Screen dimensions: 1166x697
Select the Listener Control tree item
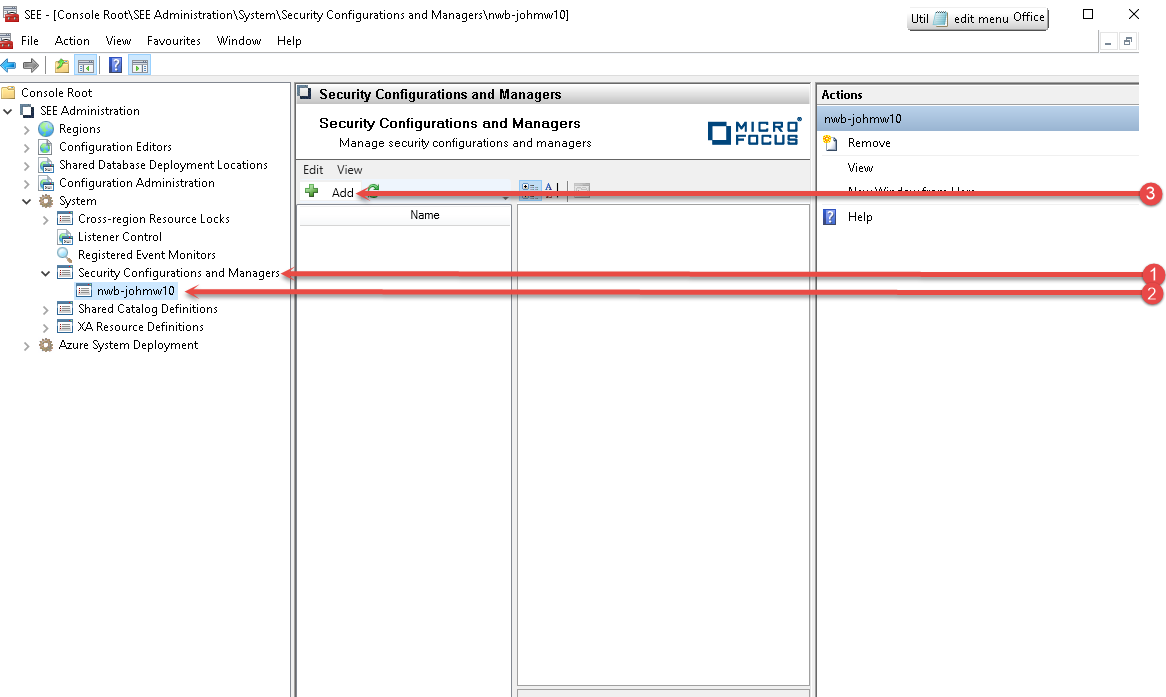[120, 237]
